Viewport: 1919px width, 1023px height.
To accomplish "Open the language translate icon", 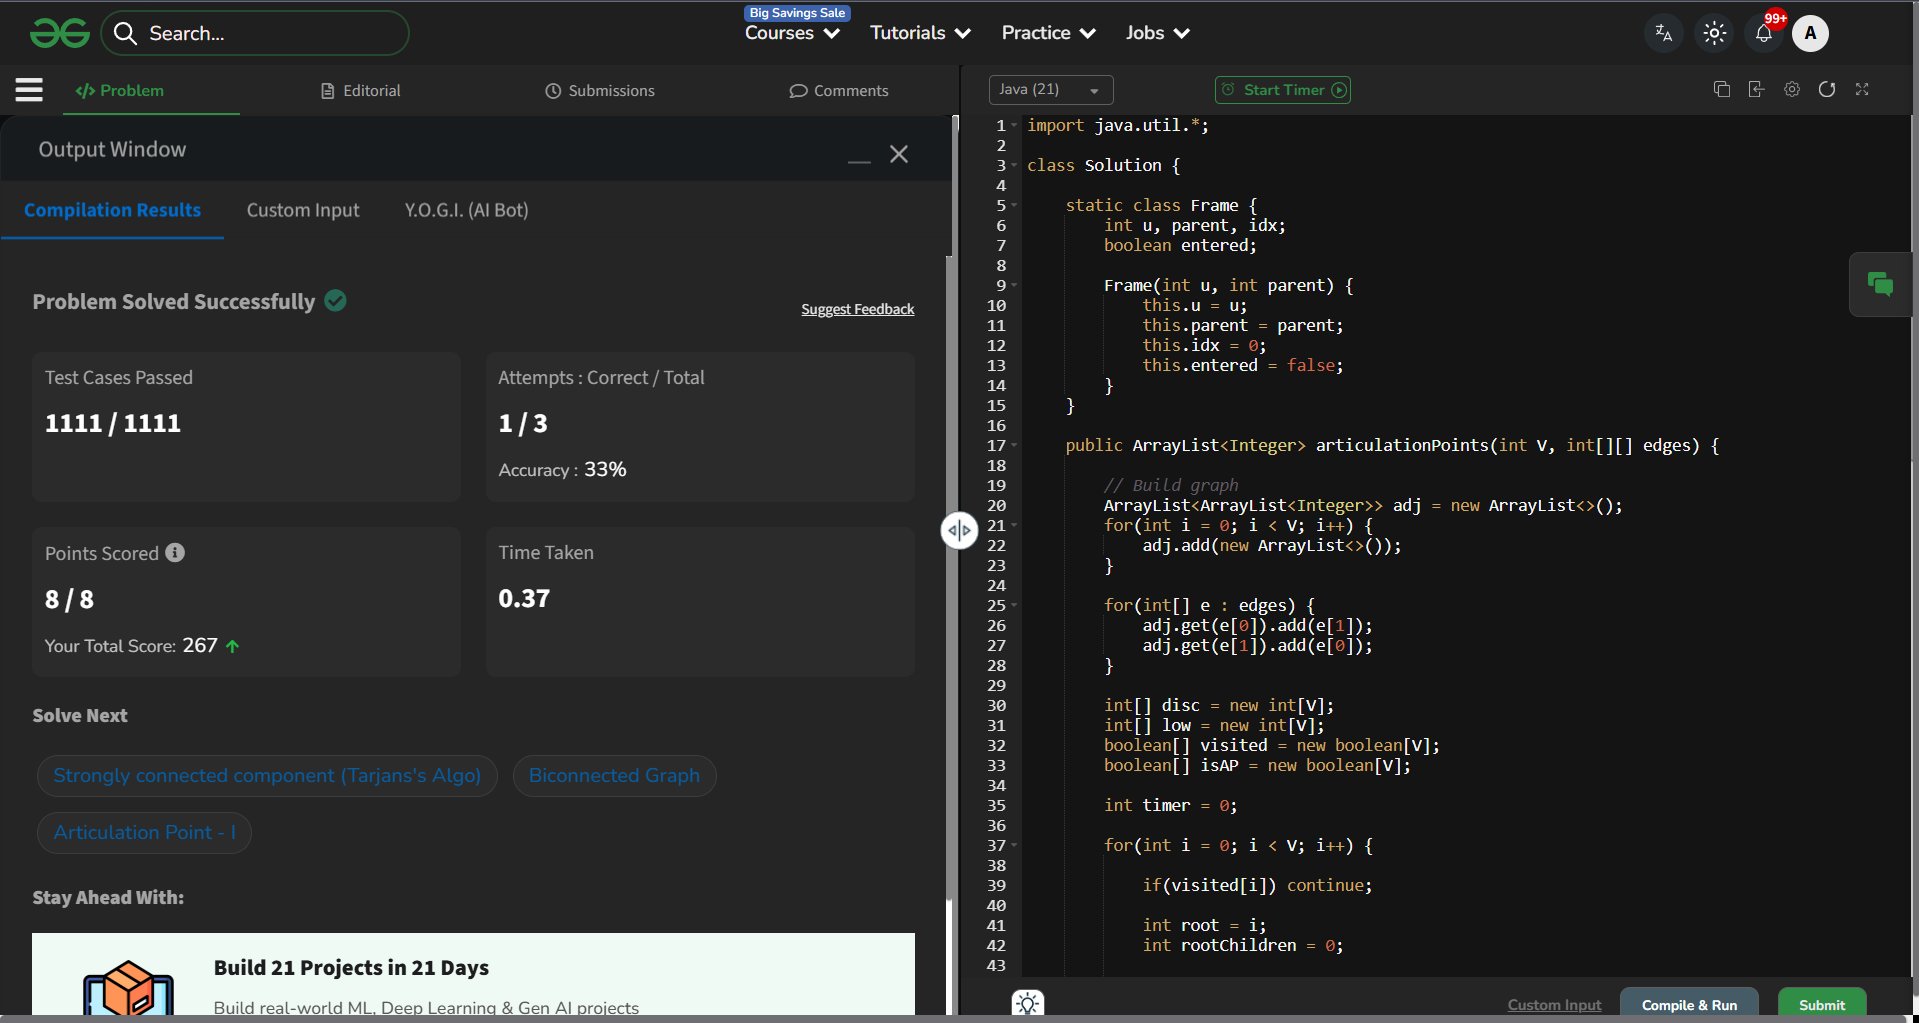I will coord(1664,34).
